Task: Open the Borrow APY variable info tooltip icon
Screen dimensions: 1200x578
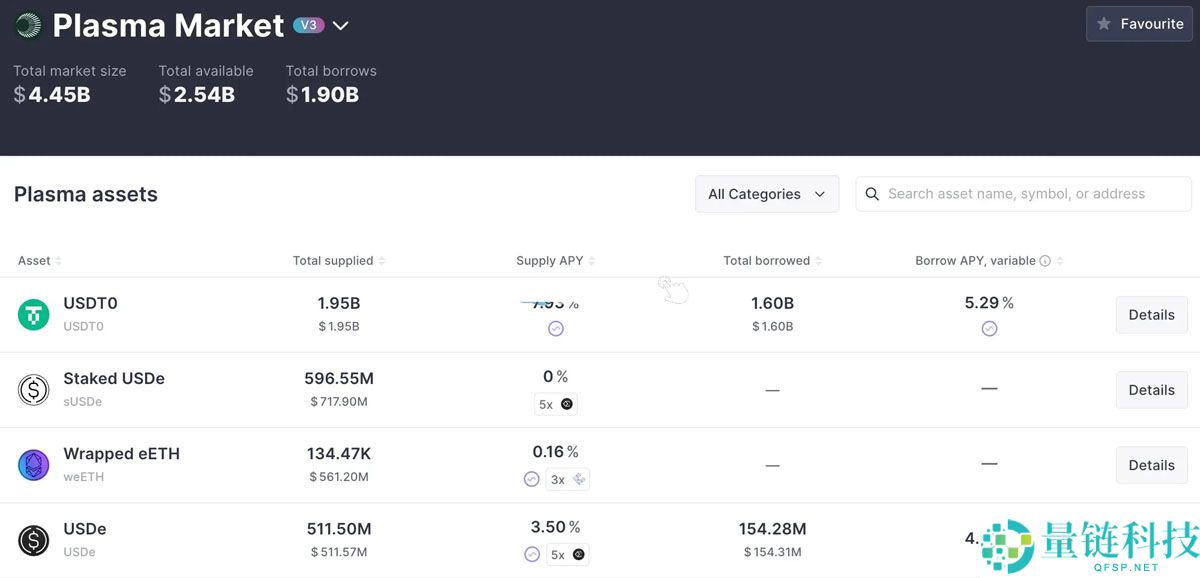Action: (1046, 260)
